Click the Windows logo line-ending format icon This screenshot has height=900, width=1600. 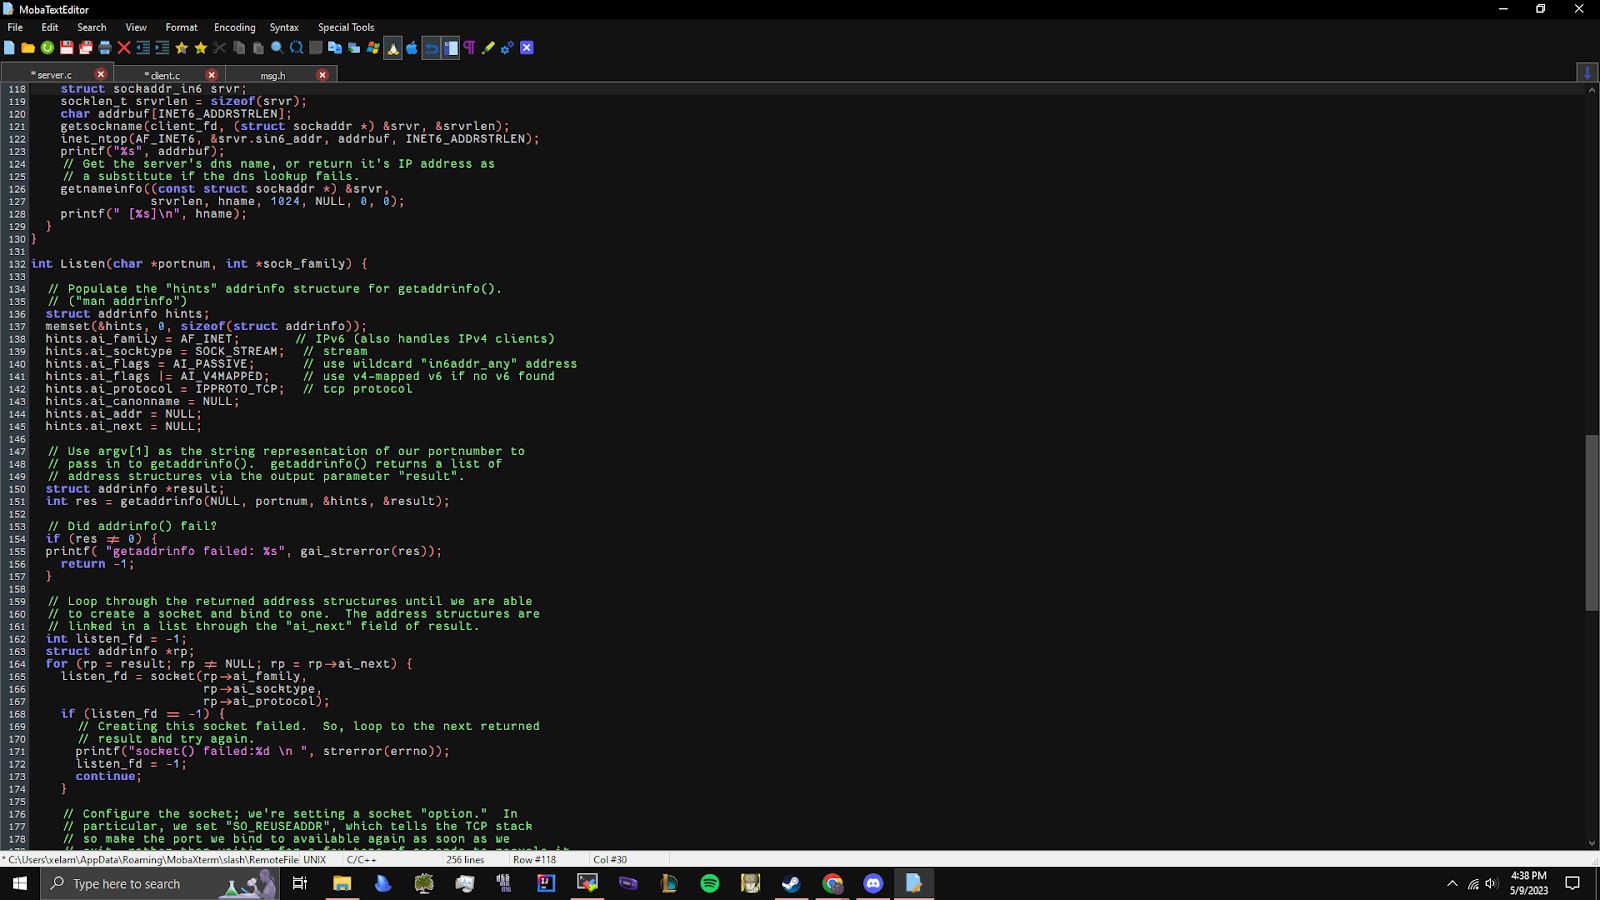[373, 48]
